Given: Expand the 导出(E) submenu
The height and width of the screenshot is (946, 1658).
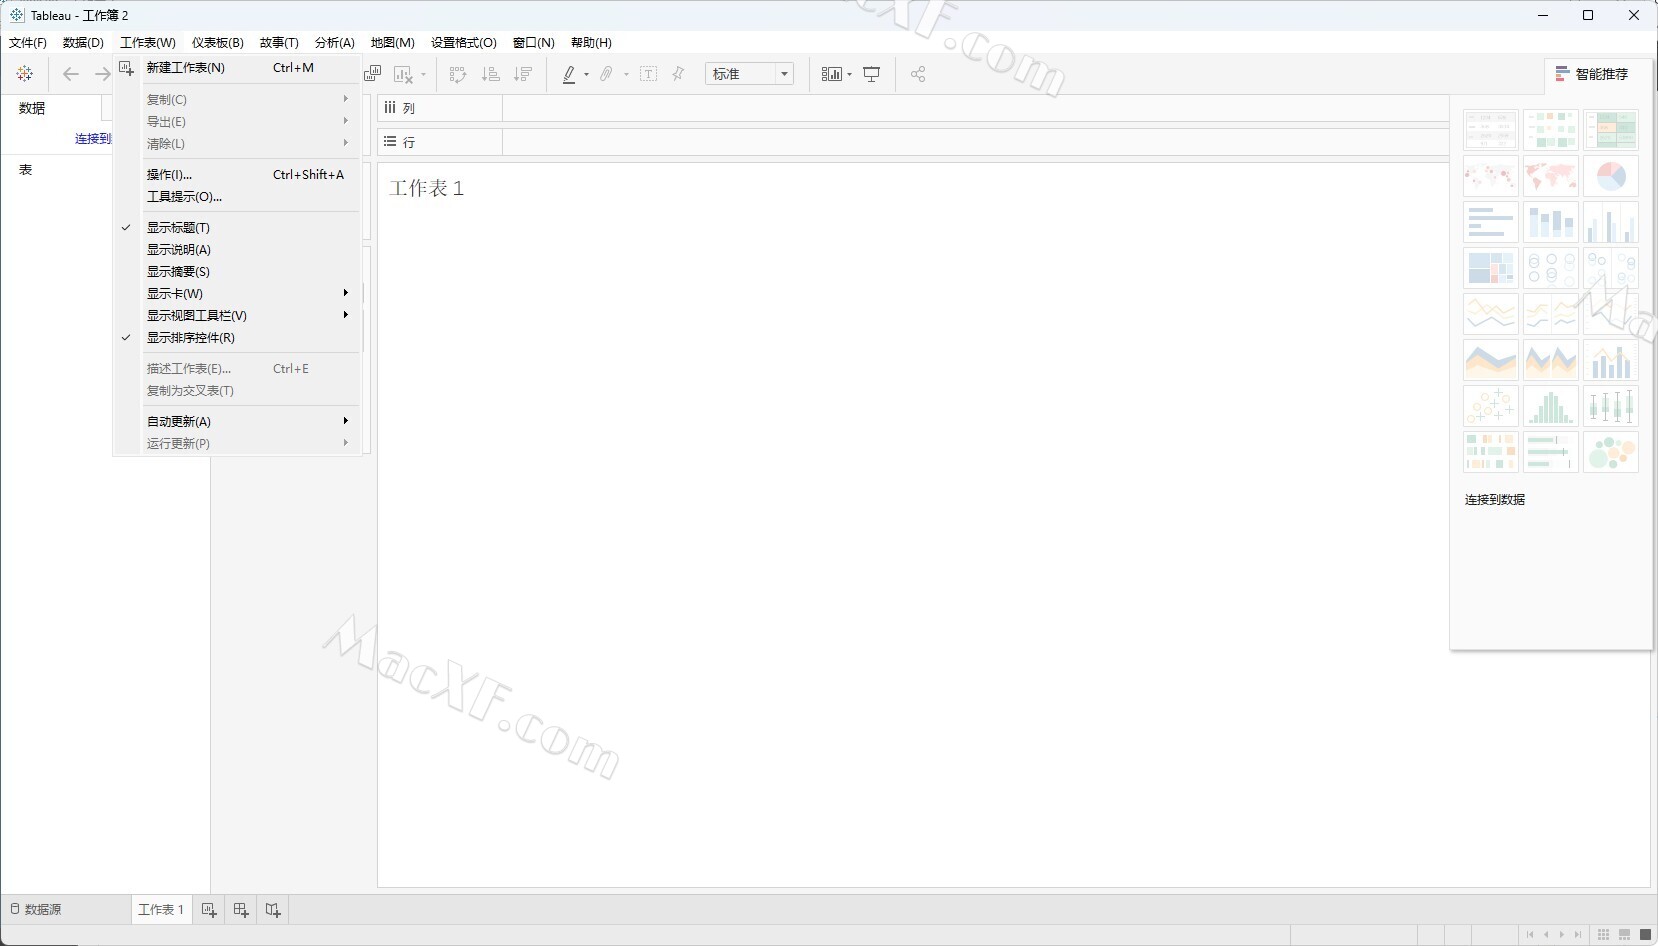Looking at the screenshot, I should click(237, 122).
